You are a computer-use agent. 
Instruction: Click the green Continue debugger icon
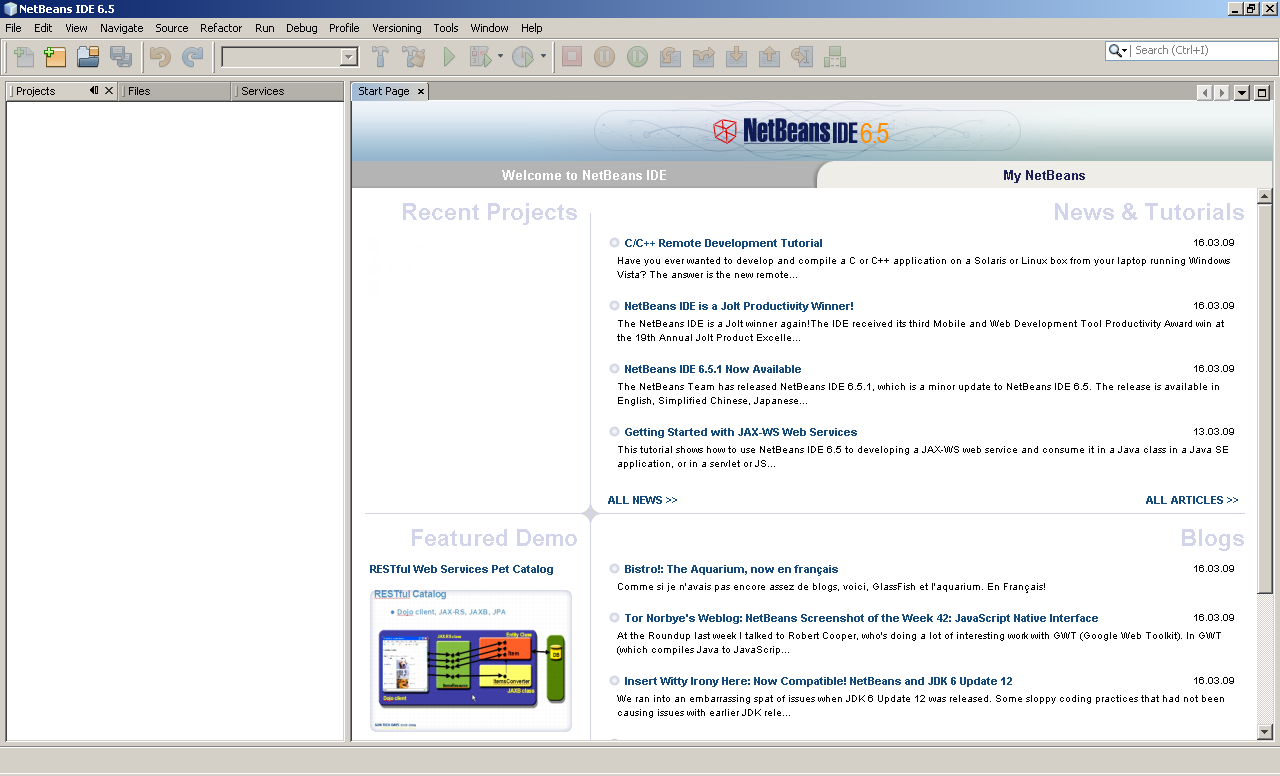pos(637,57)
